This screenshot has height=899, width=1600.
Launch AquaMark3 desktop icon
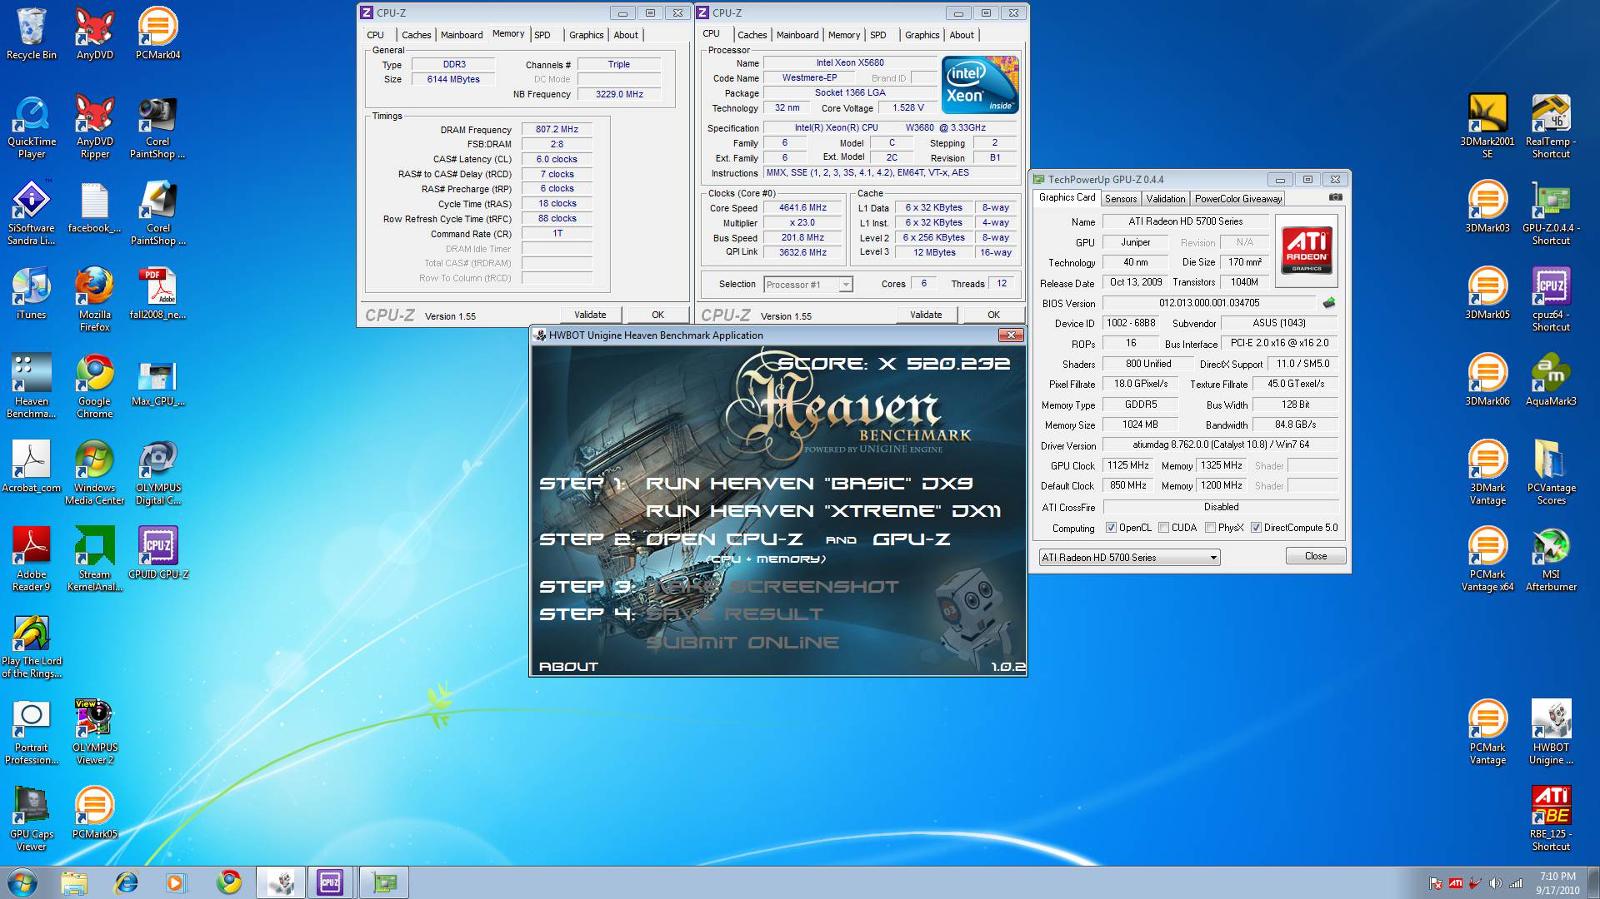point(1550,380)
